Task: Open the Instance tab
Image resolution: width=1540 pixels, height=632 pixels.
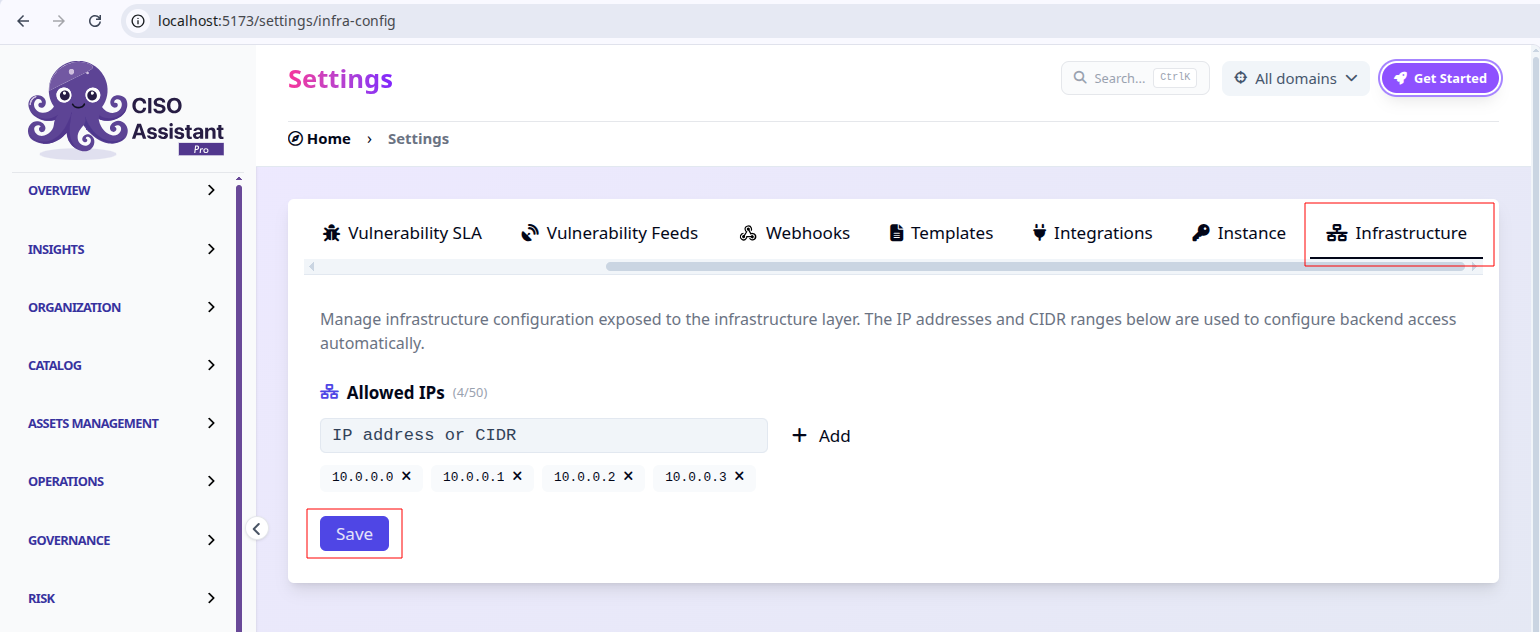Action: point(1239,233)
